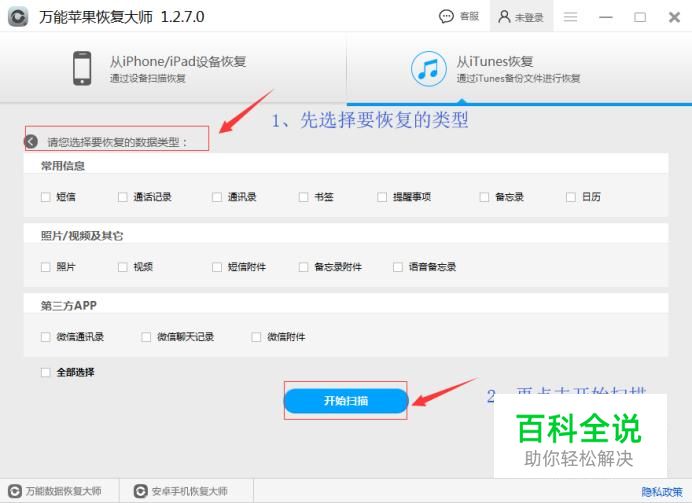Open customer service chat (客服)
Viewport: 692px width, 503px height.
[459, 17]
